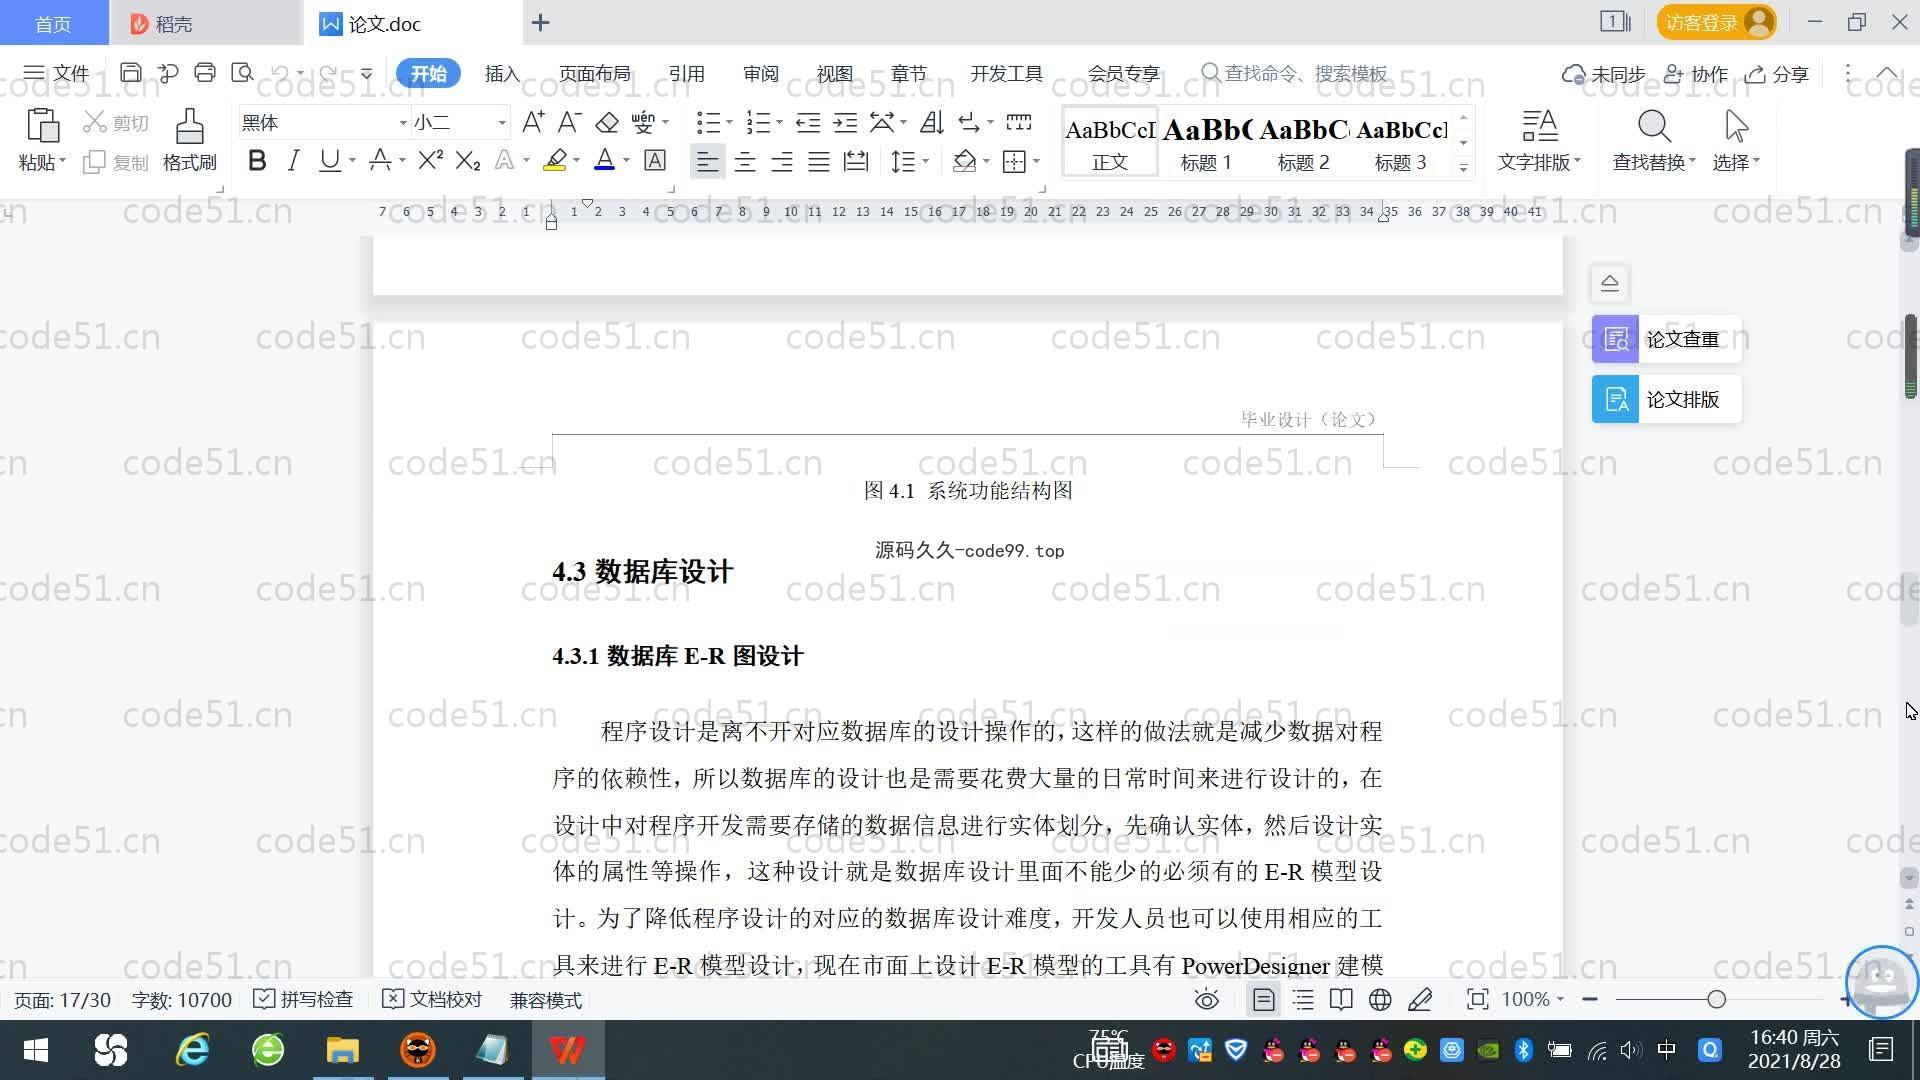Screen dimensions: 1920x1080
Task: Click the 未同步 sync status button
Action: [1603, 74]
